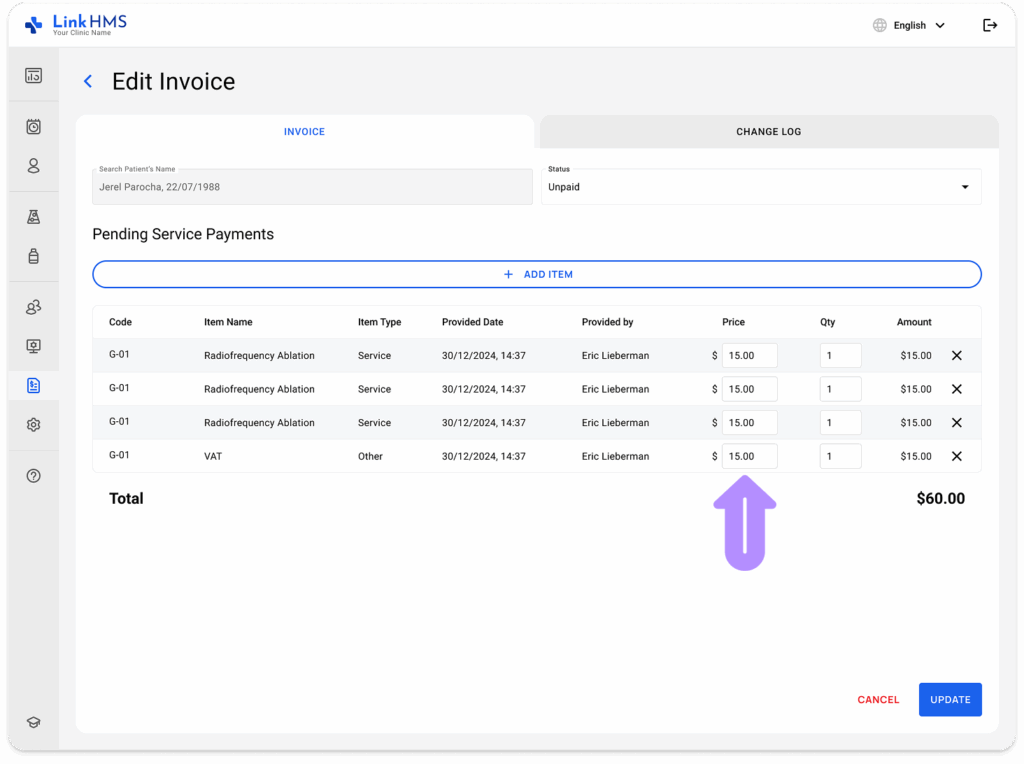Open the pharmacy bottle sidebar icon

(33, 256)
